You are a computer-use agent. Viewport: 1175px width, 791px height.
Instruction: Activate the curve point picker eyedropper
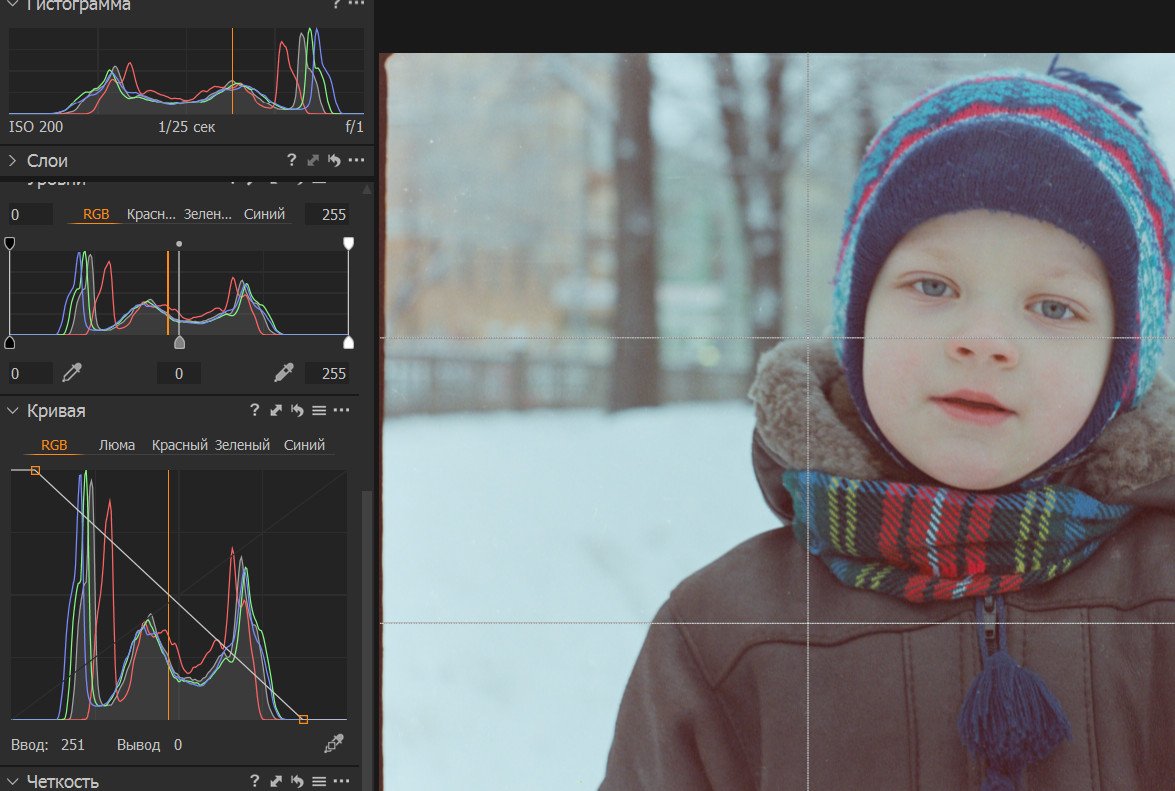(x=335, y=744)
